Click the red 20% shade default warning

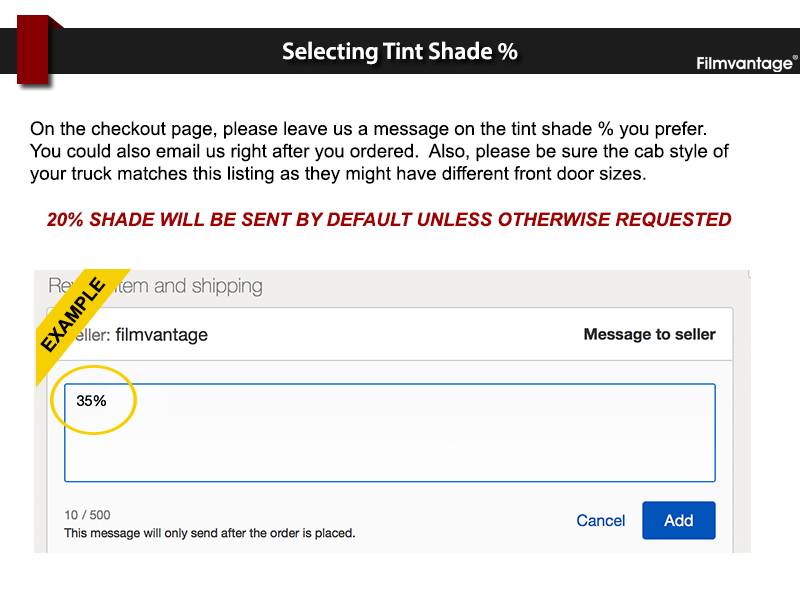pos(389,219)
